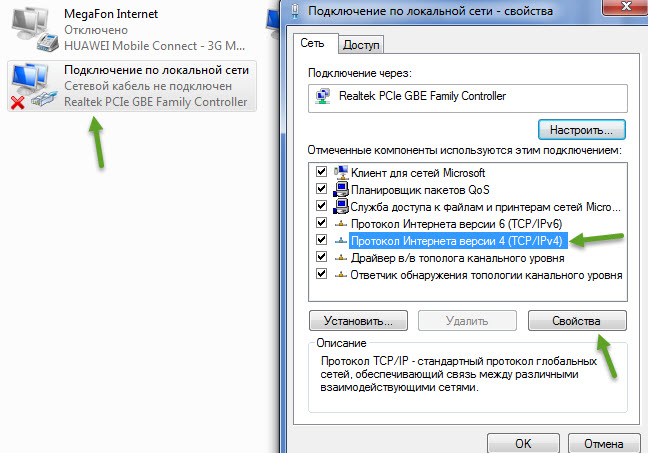Click the Установить... button

(358, 321)
